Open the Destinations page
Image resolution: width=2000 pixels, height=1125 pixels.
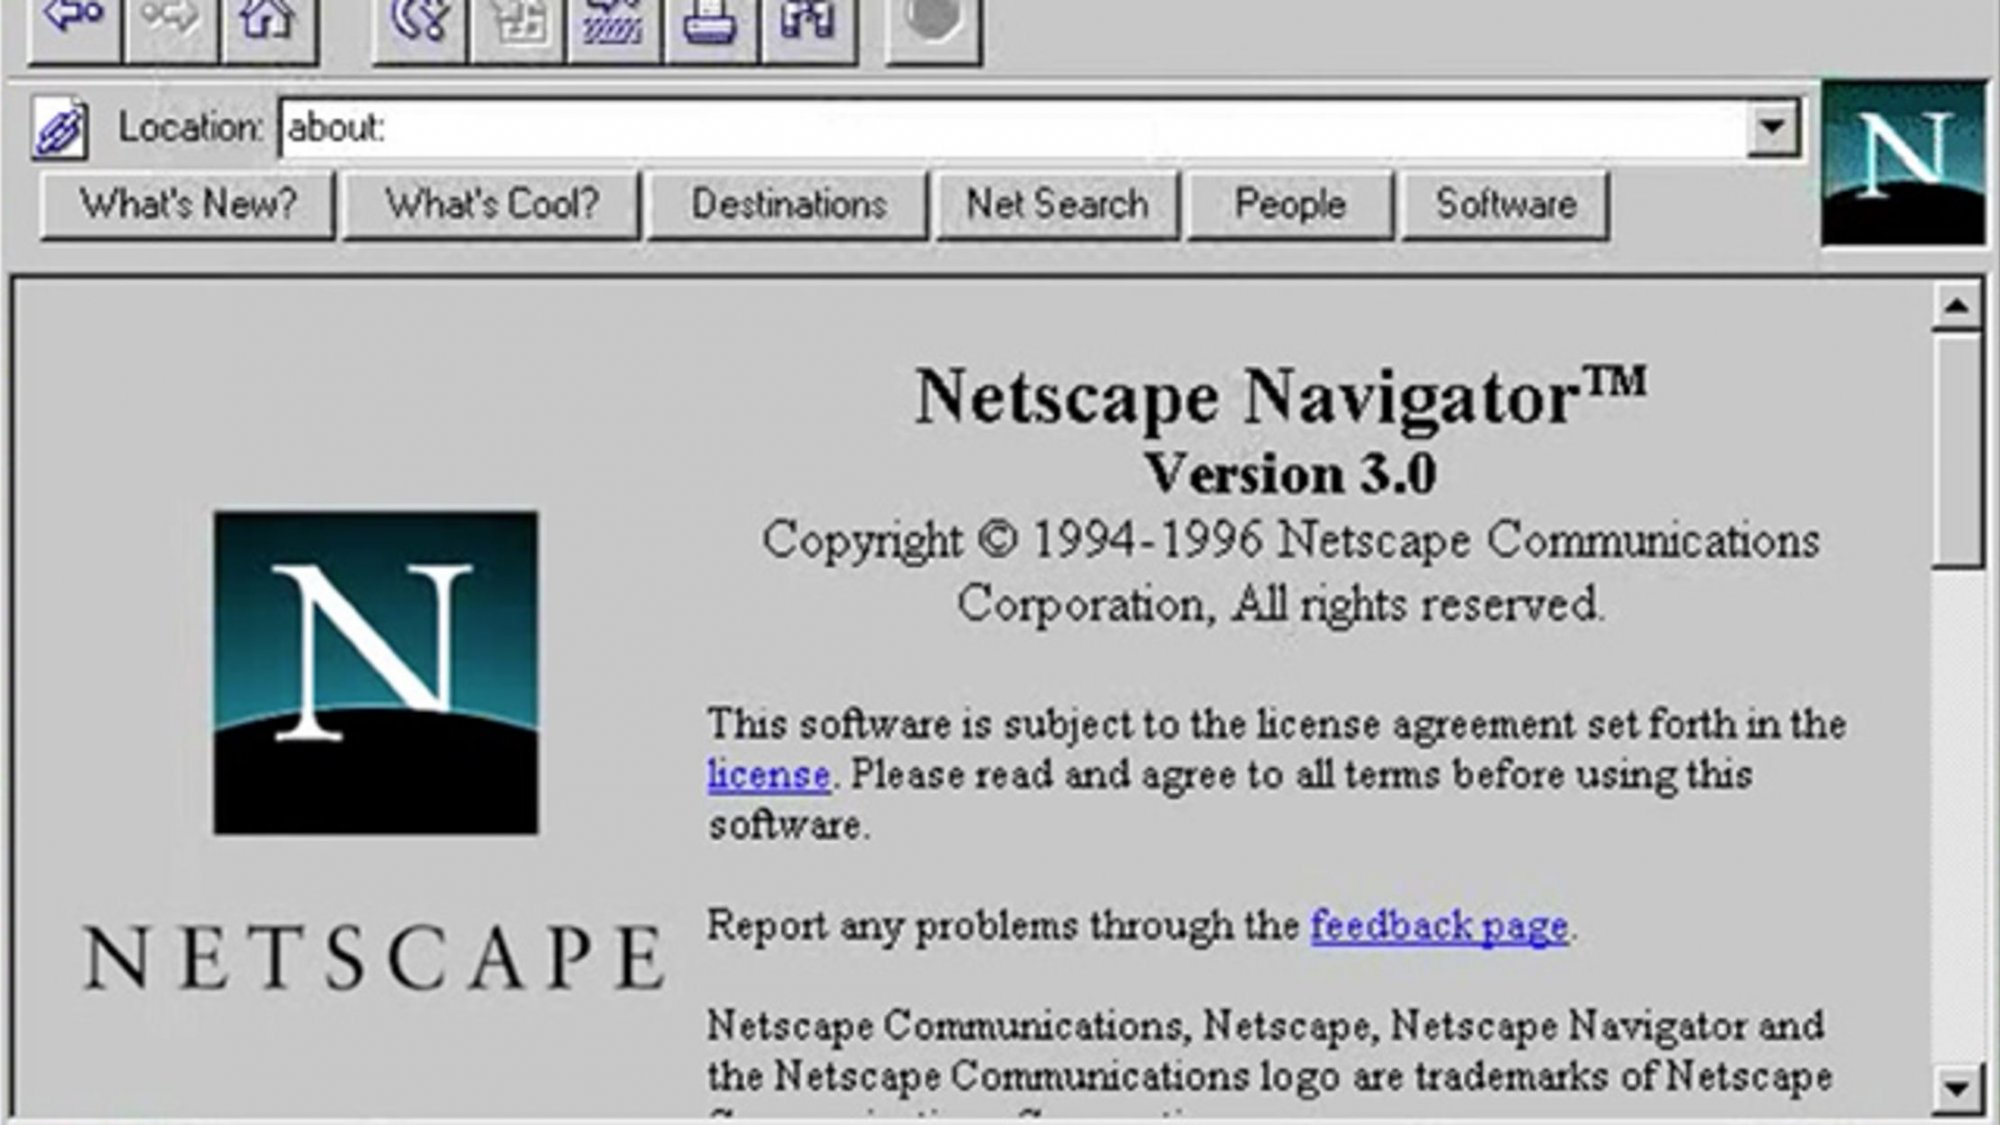(790, 205)
